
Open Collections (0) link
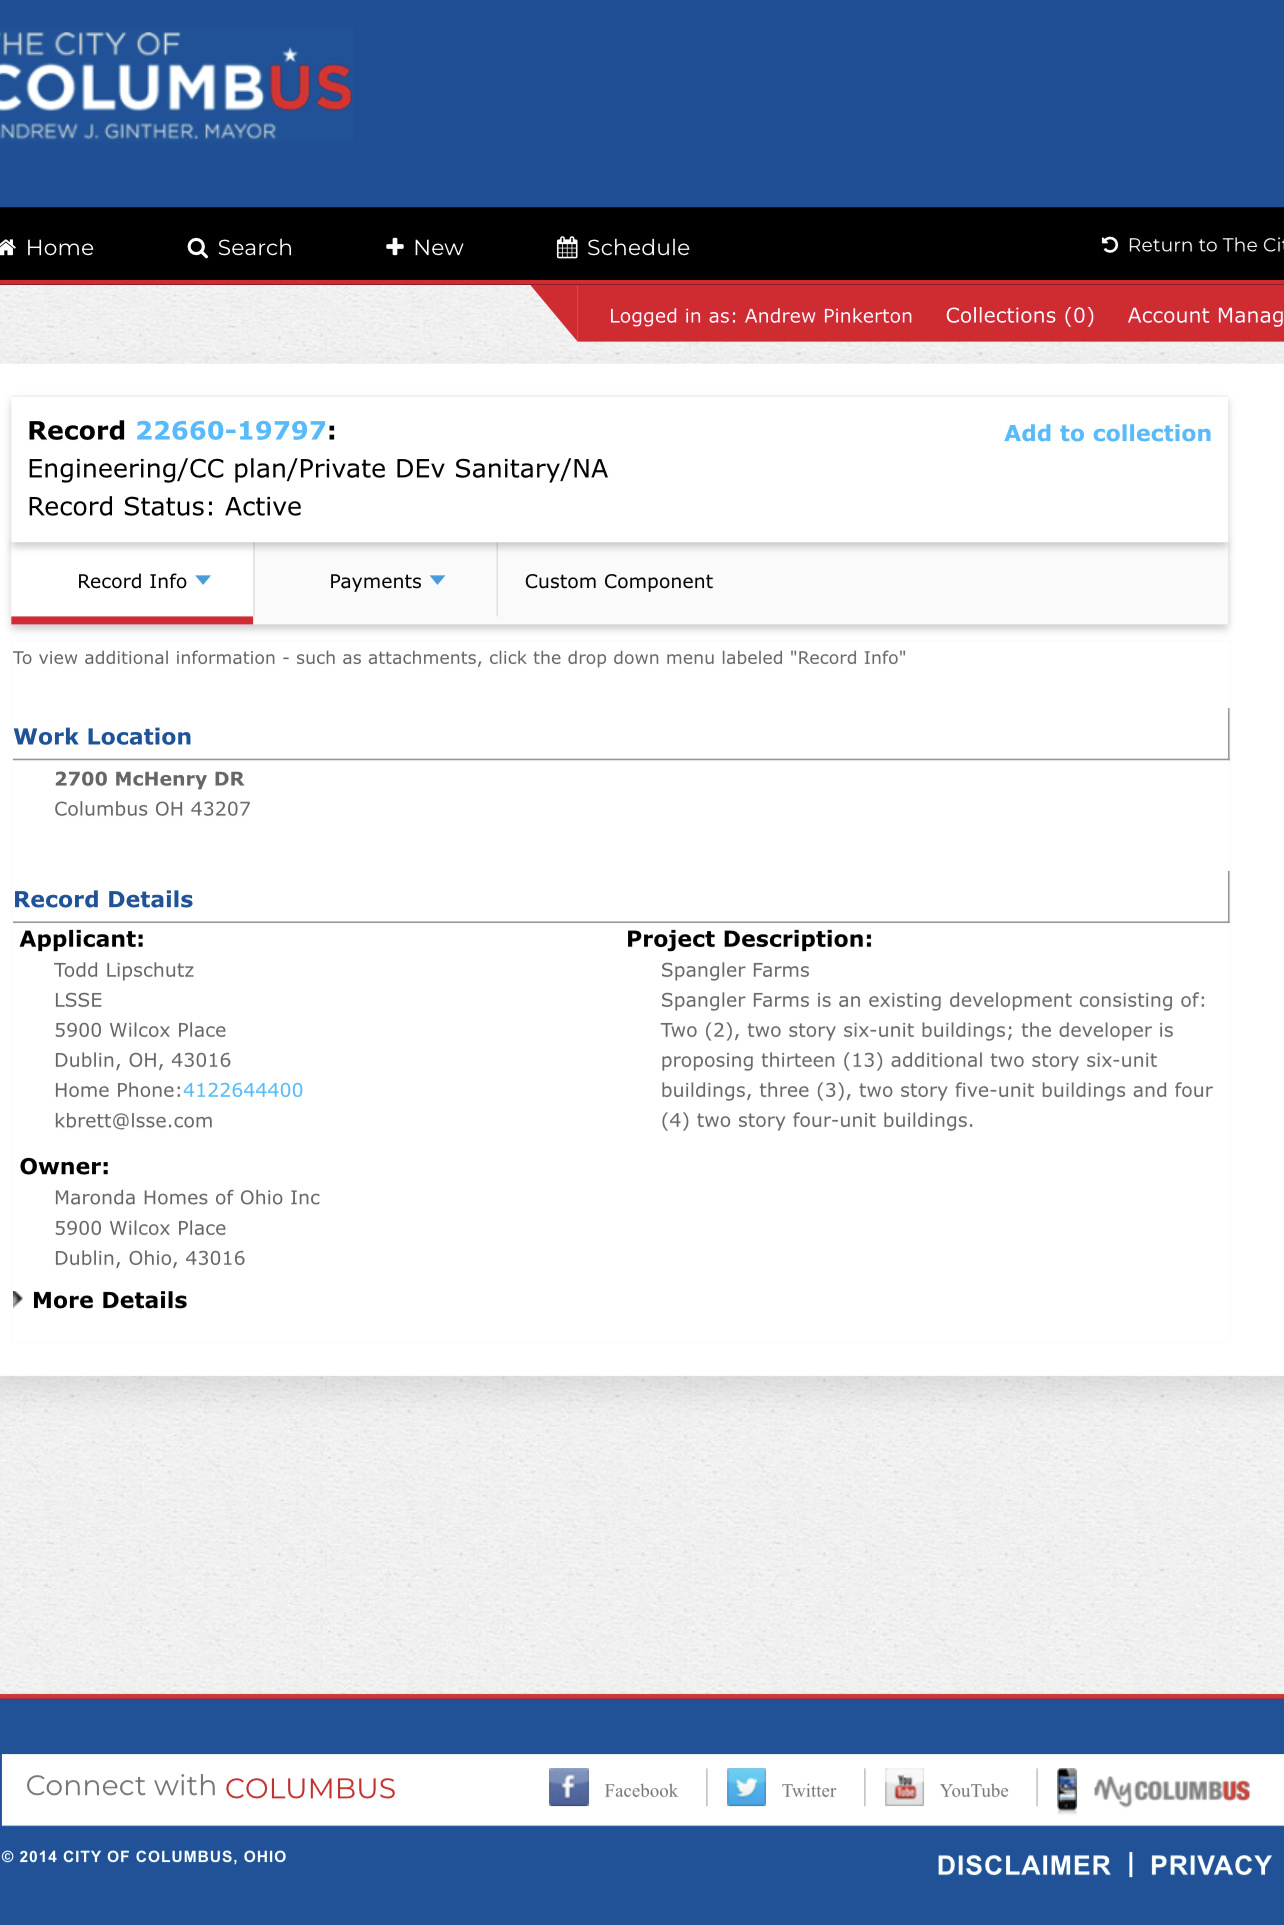click(x=1020, y=315)
